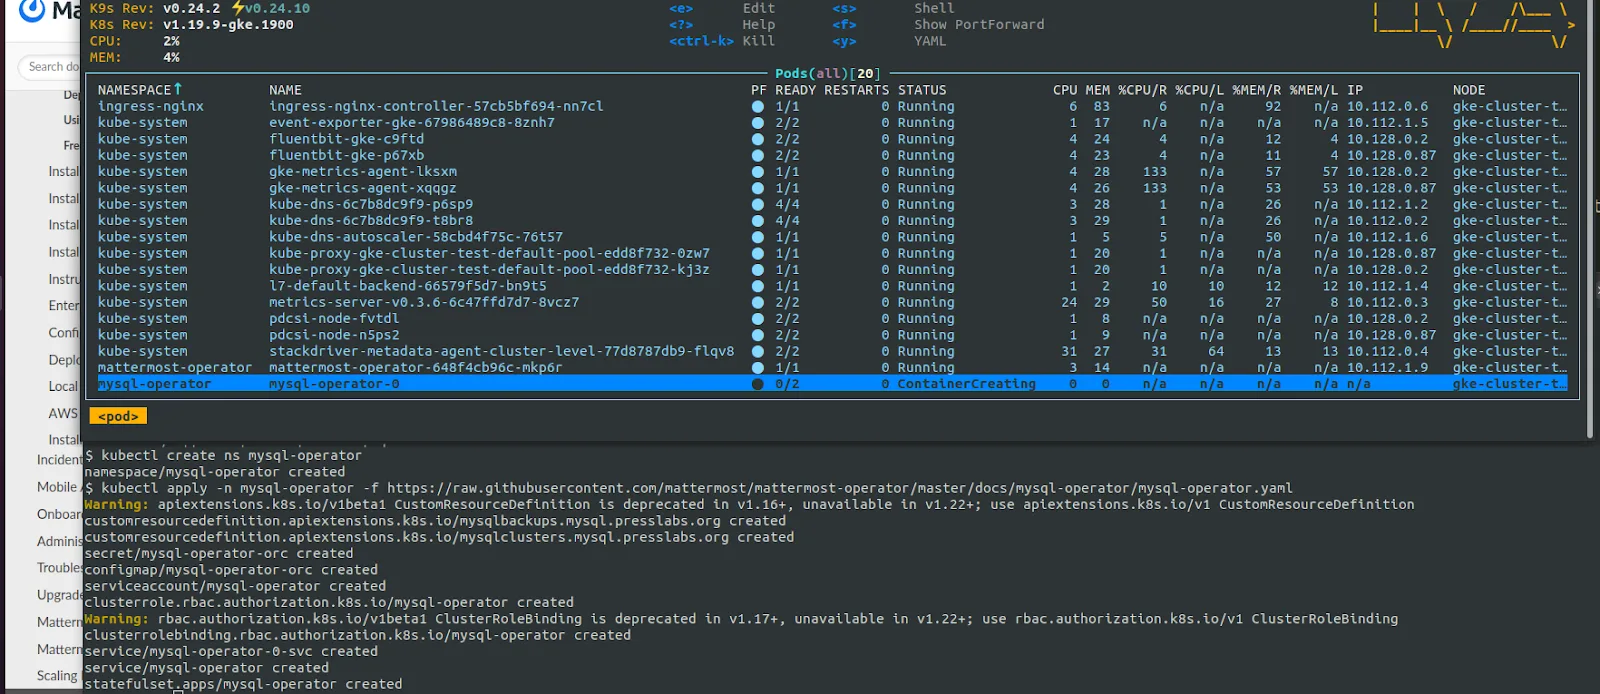
Task: Select the kube-dns-6c7b8dc9f9-p6sp9 pod
Action: pos(371,204)
